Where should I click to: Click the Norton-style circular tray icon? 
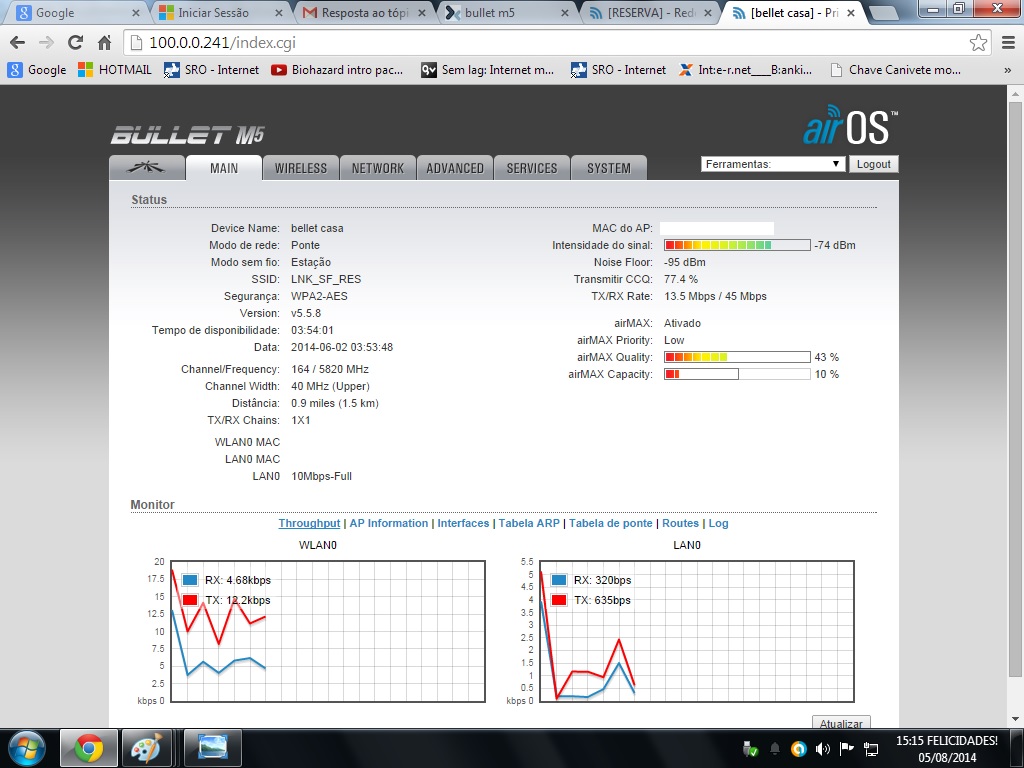coord(798,749)
